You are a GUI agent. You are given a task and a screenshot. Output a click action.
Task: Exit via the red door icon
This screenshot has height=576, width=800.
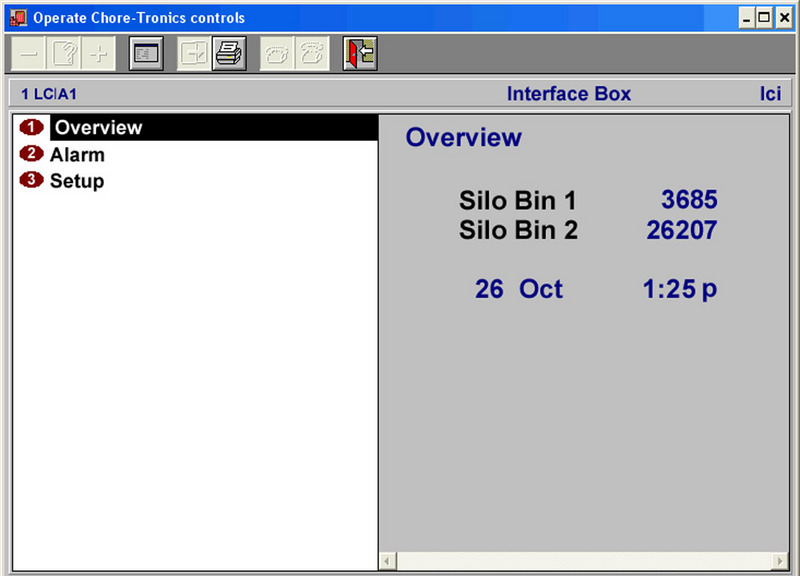(360, 54)
